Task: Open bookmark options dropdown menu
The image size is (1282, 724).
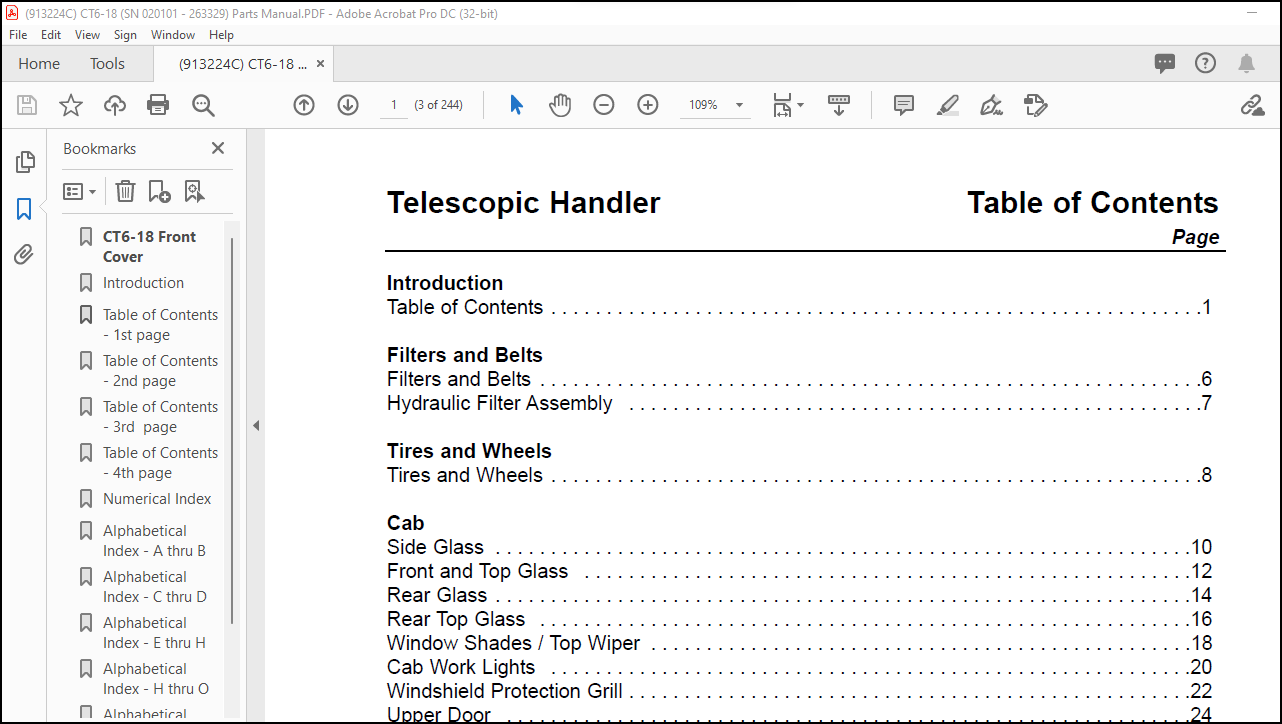Action: coord(80,191)
